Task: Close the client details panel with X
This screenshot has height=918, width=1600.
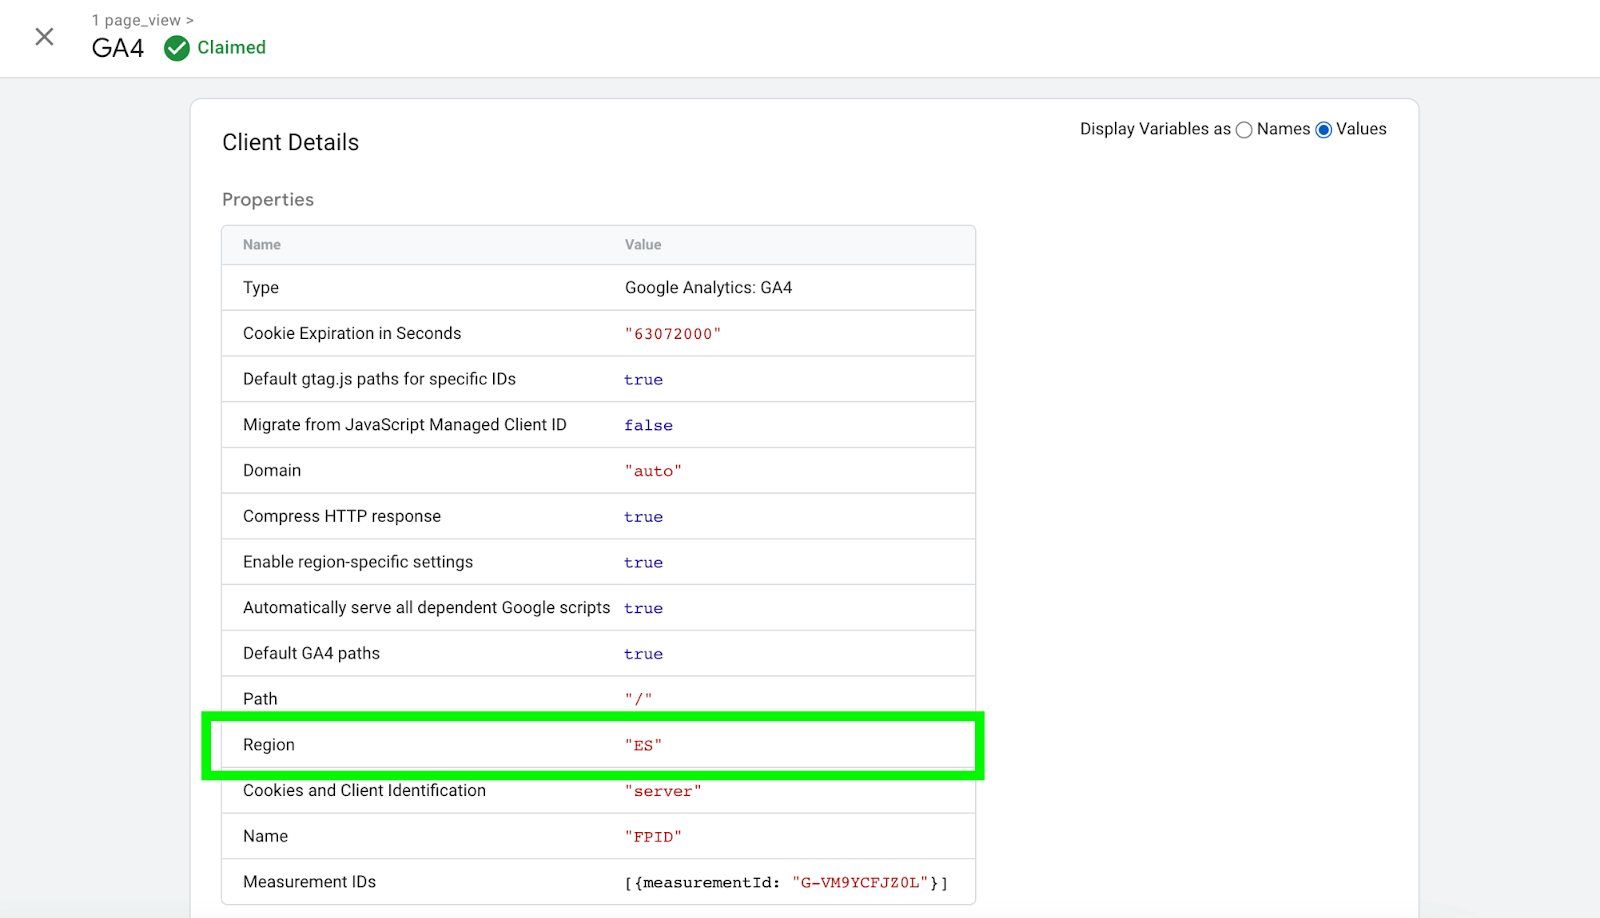Action: coord(44,37)
